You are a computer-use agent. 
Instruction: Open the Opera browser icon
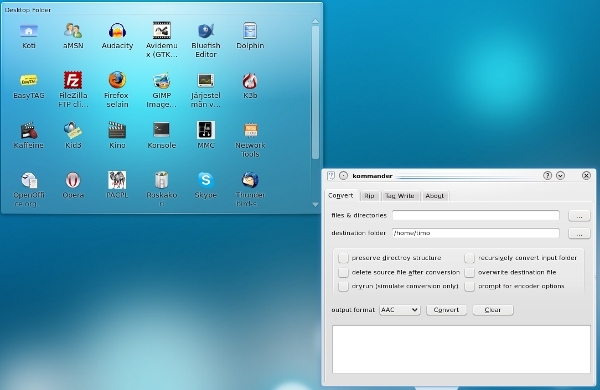(x=73, y=180)
